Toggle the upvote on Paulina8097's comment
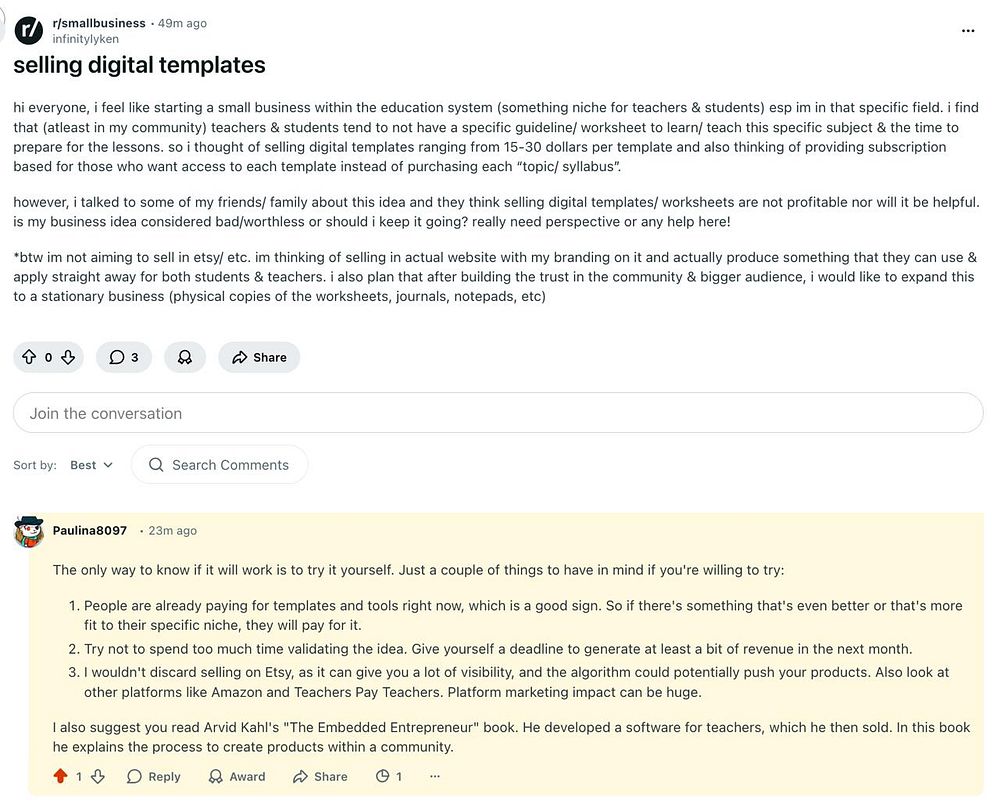The width and height of the screenshot is (1000, 801). (61, 776)
